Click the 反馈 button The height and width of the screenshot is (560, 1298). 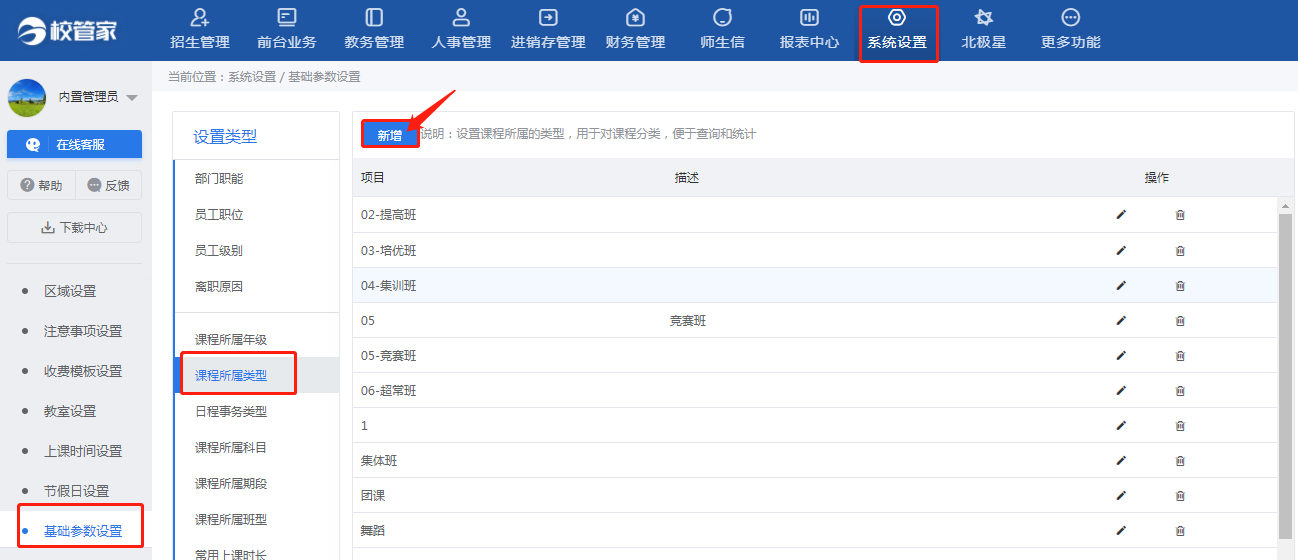tap(109, 185)
